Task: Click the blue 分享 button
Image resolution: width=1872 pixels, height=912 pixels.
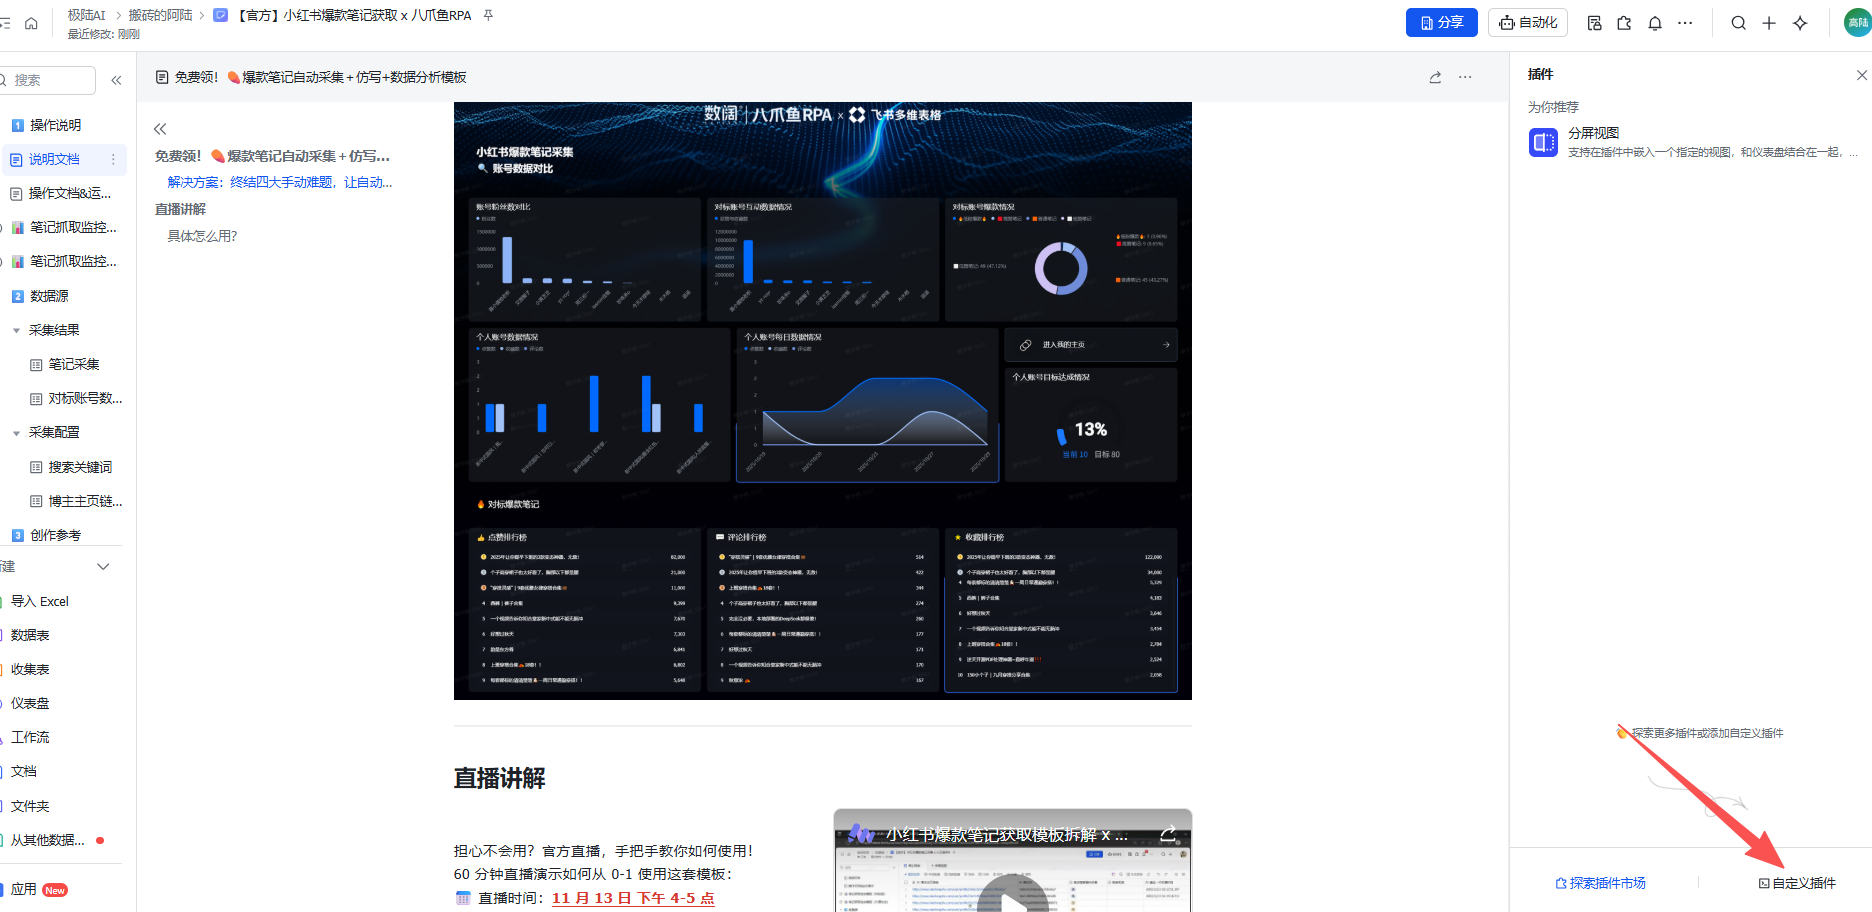Action: (1441, 23)
